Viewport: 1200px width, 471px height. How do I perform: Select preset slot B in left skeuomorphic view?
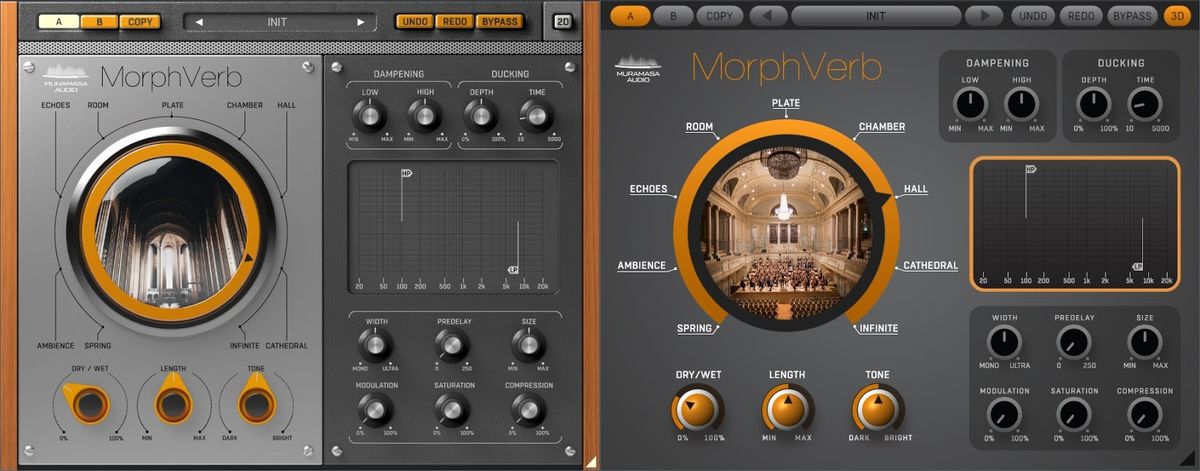[99, 21]
